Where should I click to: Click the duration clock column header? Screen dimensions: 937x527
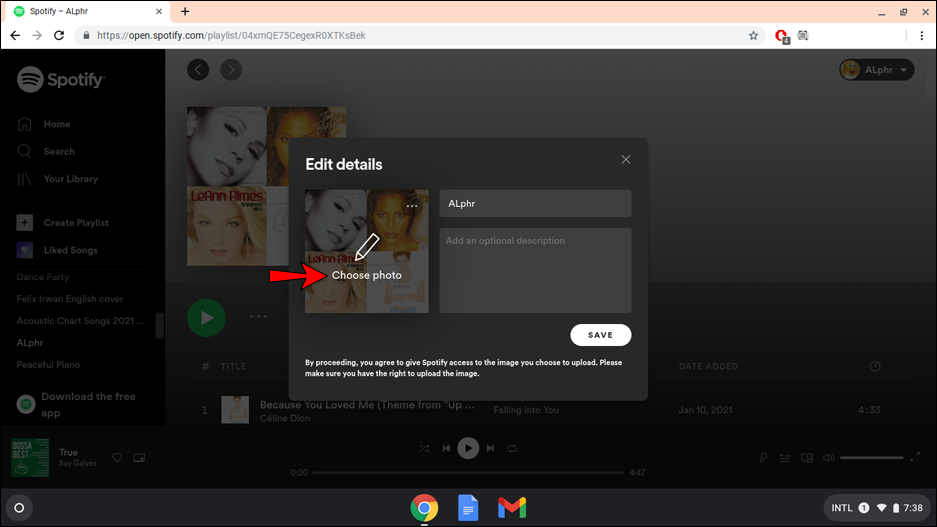[875, 366]
